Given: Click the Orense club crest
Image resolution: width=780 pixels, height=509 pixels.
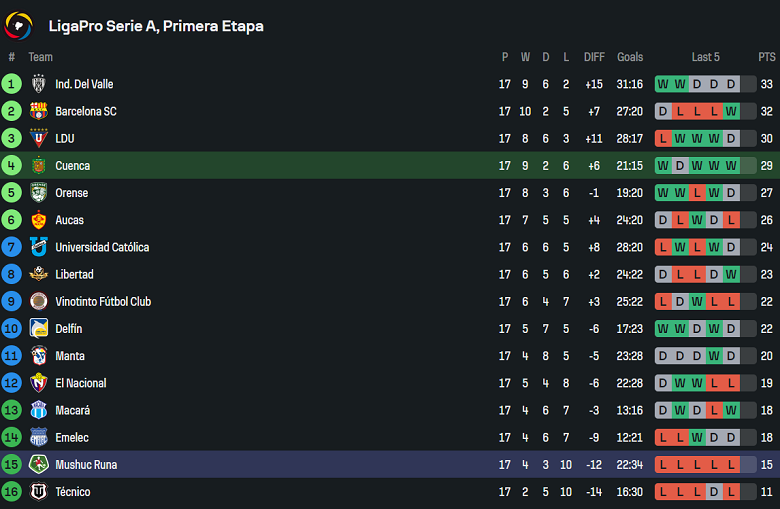Looking at the screenshot, I should (x=39, y=193).
